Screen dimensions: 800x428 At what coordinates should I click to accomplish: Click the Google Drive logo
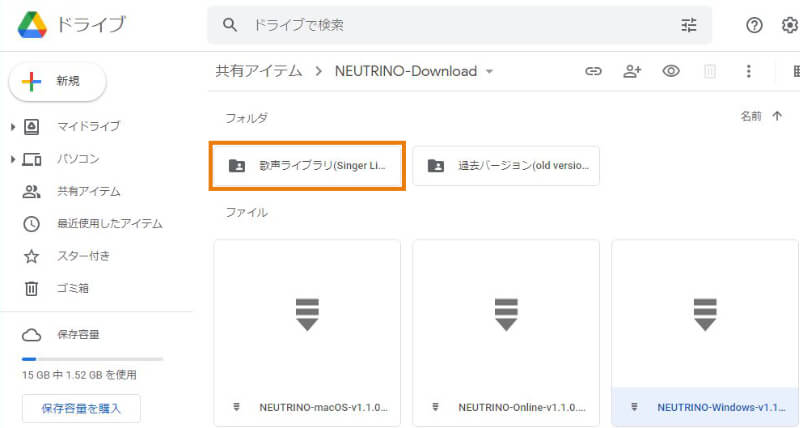coord(32,24)
